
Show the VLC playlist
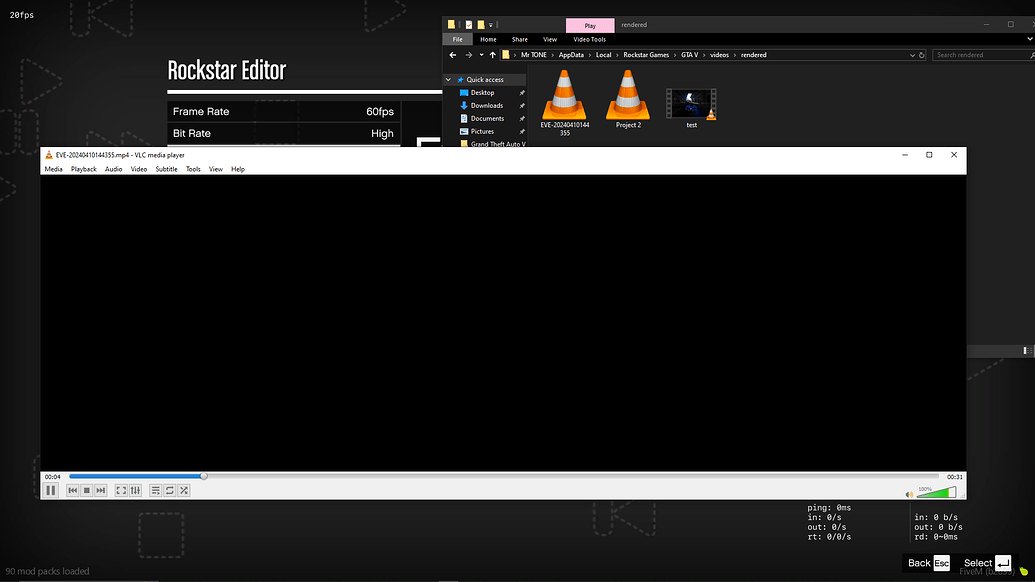[155, 490]
